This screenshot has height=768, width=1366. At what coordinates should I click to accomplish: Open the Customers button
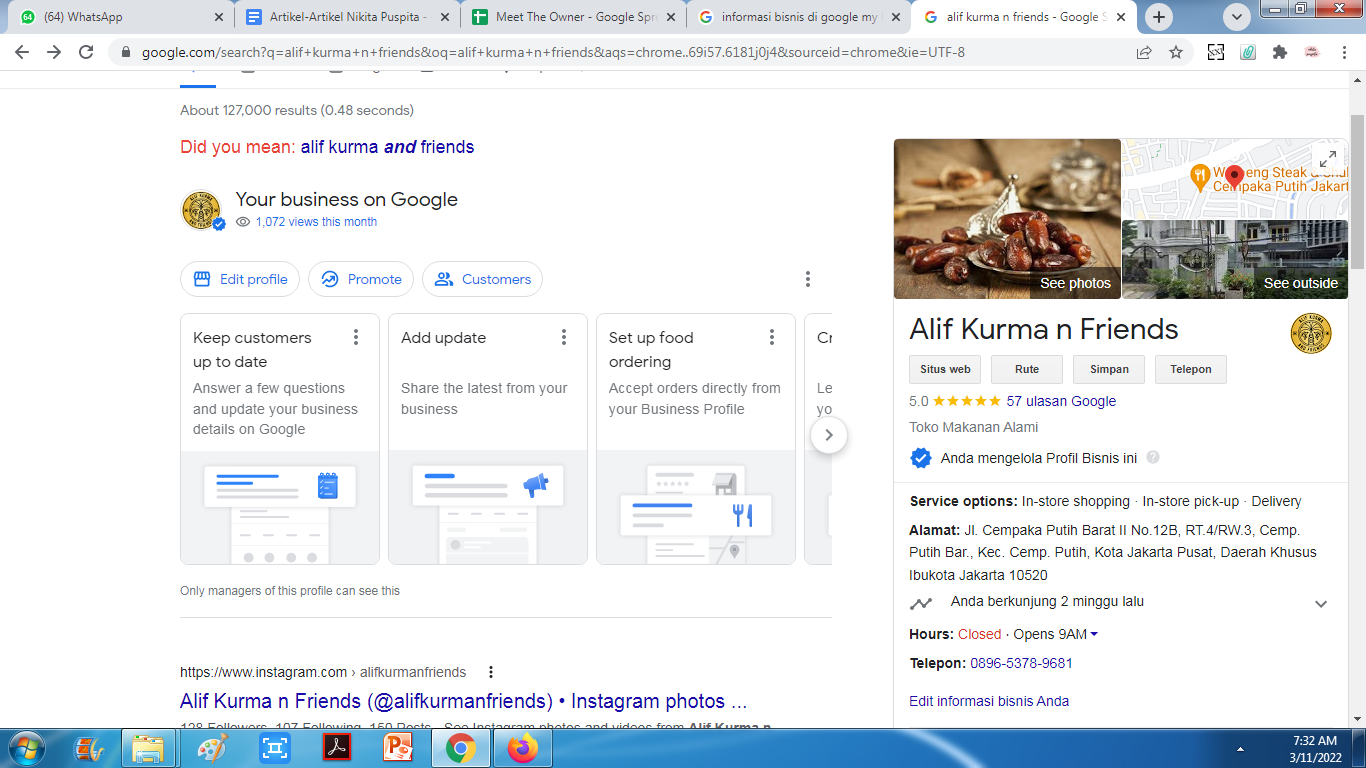(482, 279)
